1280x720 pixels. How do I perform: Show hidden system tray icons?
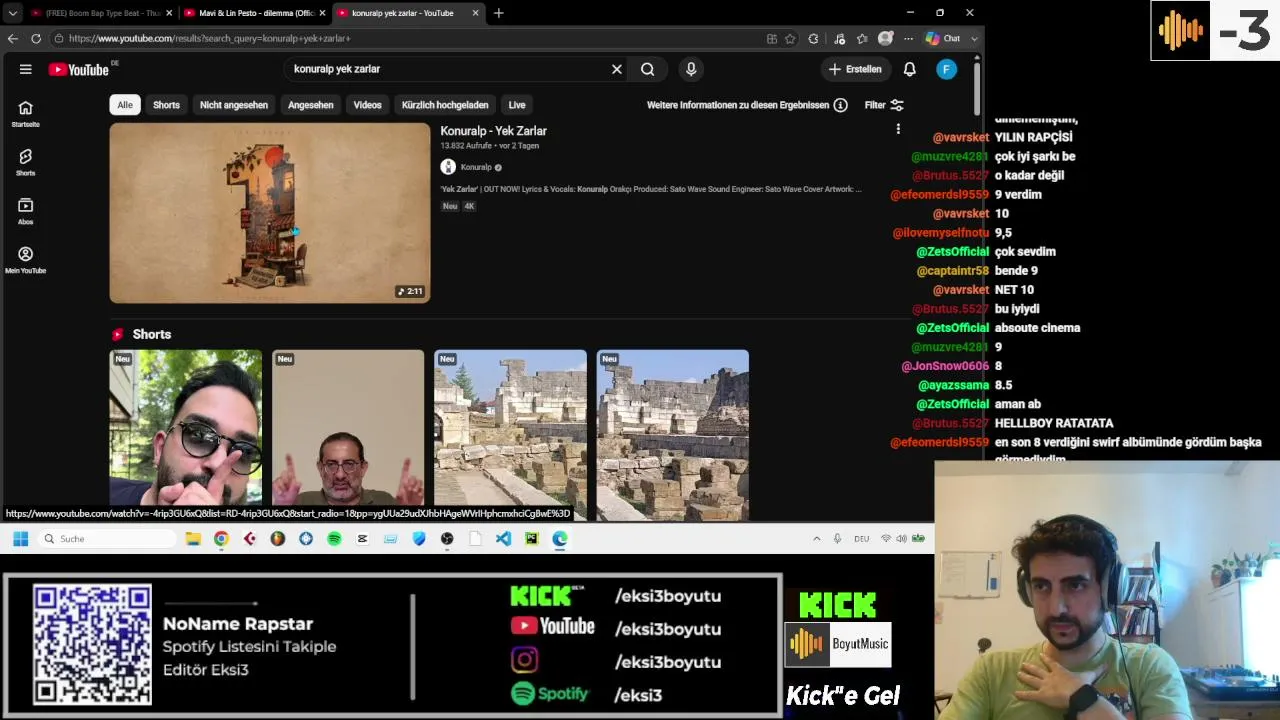[x=816, y=538]
